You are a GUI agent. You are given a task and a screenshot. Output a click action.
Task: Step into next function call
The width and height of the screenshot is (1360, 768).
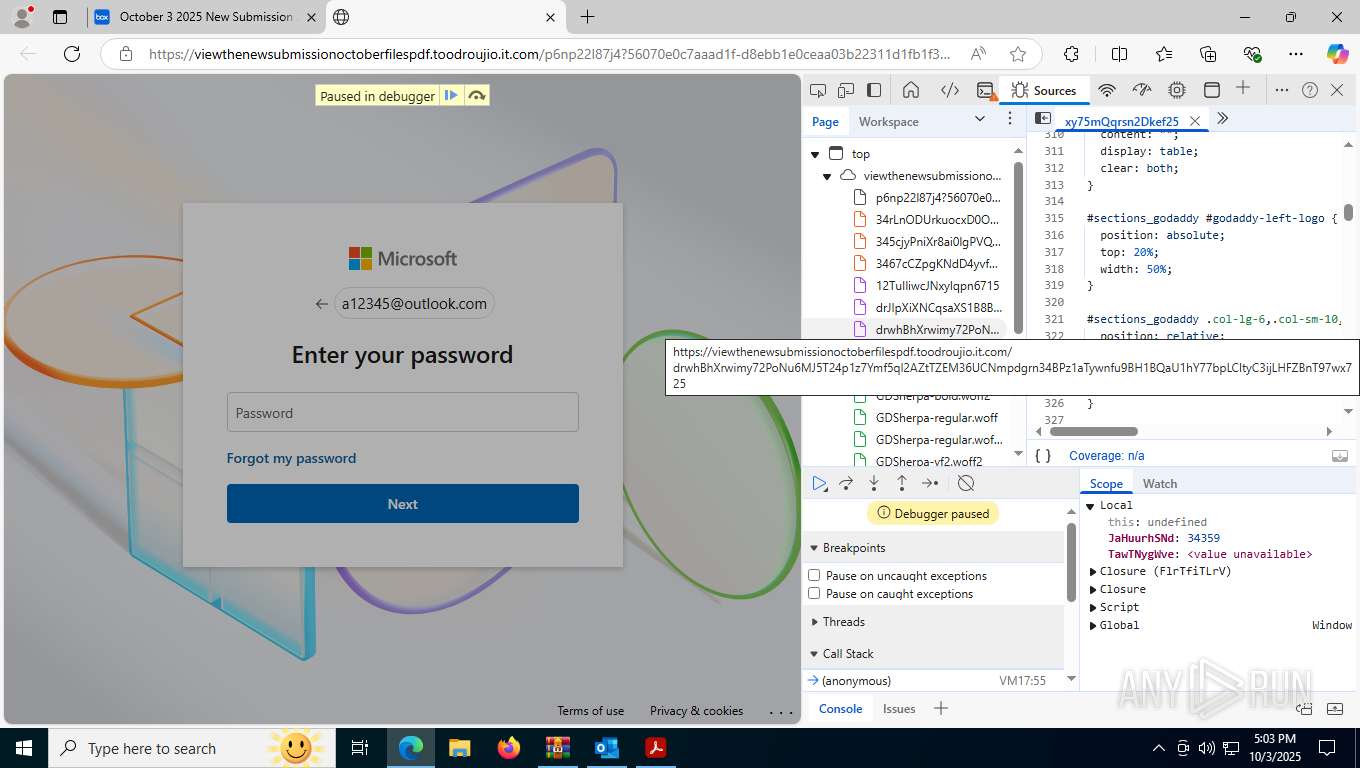coord(874,483)
